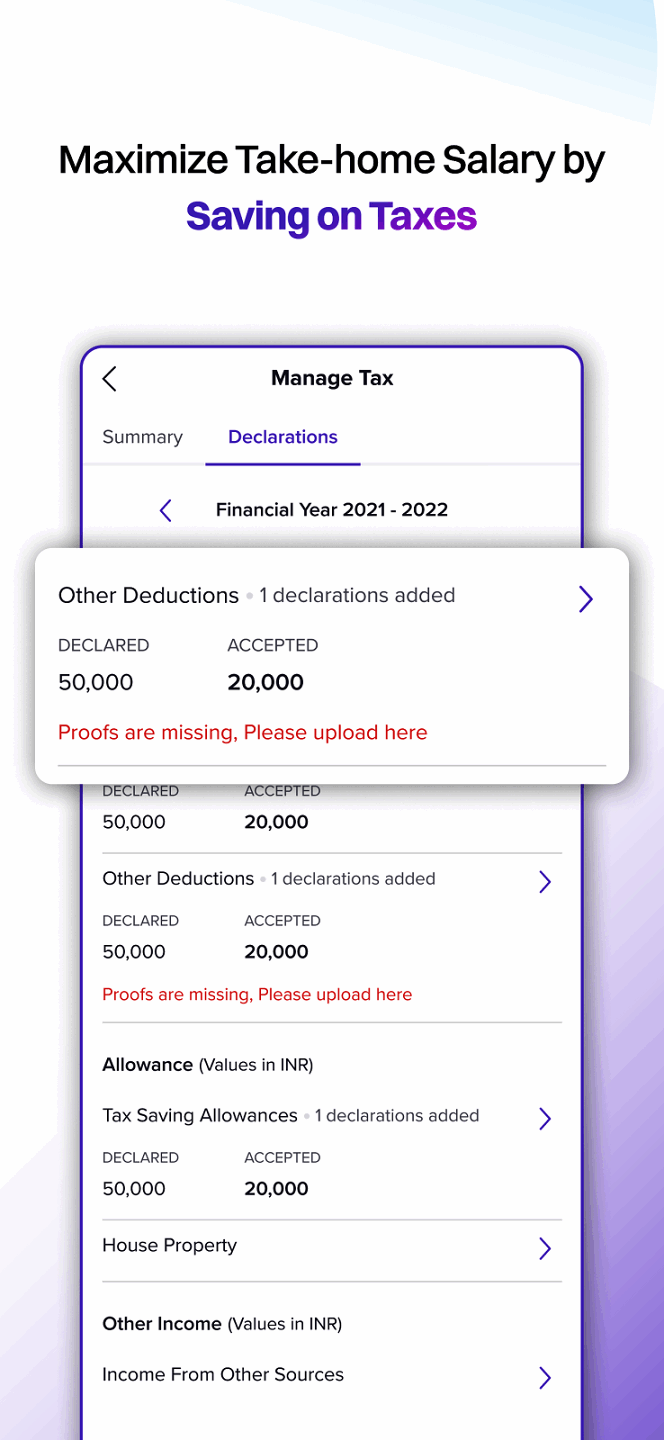Screen dimensions: 664x1440
Task: Expand Tax Saving Allowances with its chevron
Action: click(545, 1118)
